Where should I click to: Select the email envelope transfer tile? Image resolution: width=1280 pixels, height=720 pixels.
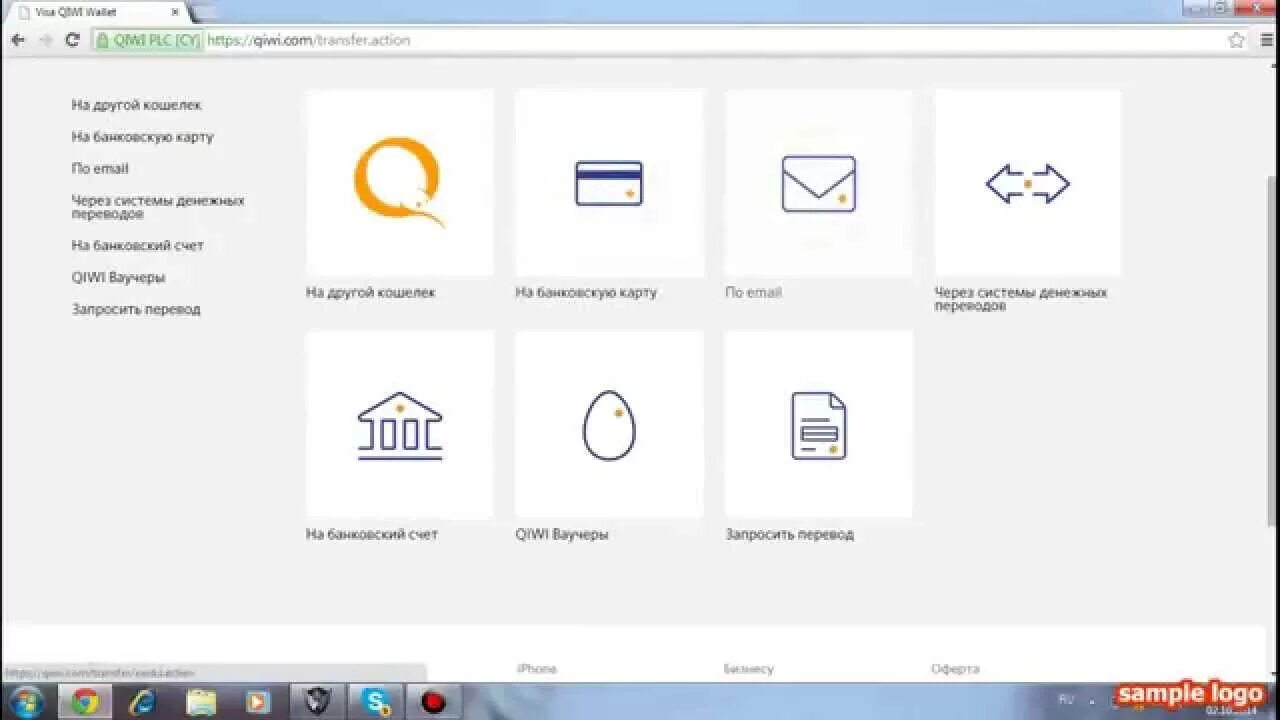click(x=818, y=183)
